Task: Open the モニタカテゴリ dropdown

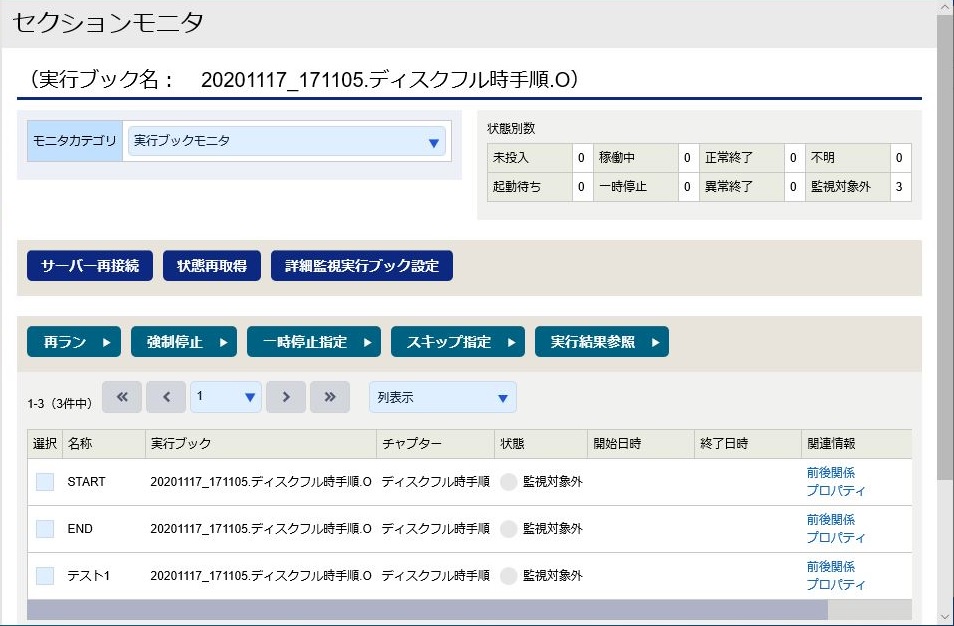Action: point(287,141)
